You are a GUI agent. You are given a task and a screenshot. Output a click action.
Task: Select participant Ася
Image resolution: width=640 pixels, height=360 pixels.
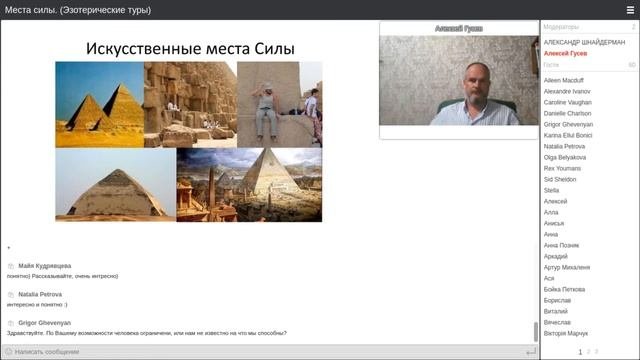[x=549, y=279]
